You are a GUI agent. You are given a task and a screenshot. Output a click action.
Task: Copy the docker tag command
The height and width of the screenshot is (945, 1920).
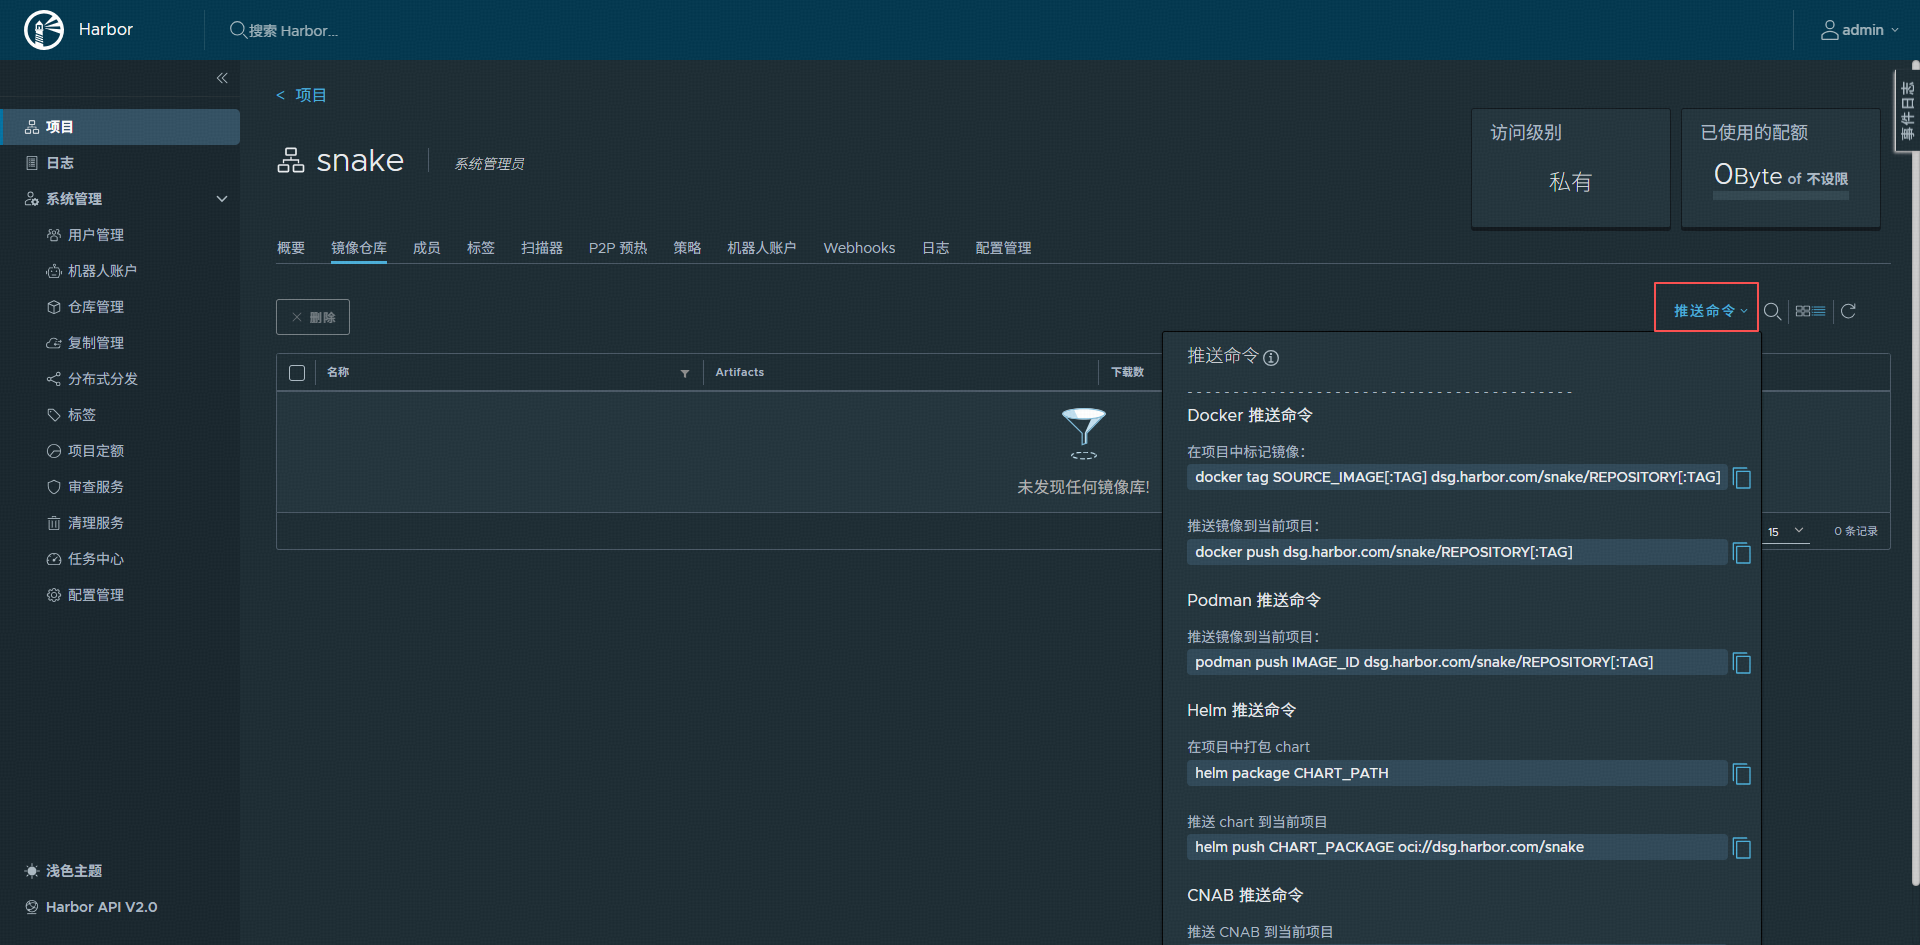coord(1742,478)
